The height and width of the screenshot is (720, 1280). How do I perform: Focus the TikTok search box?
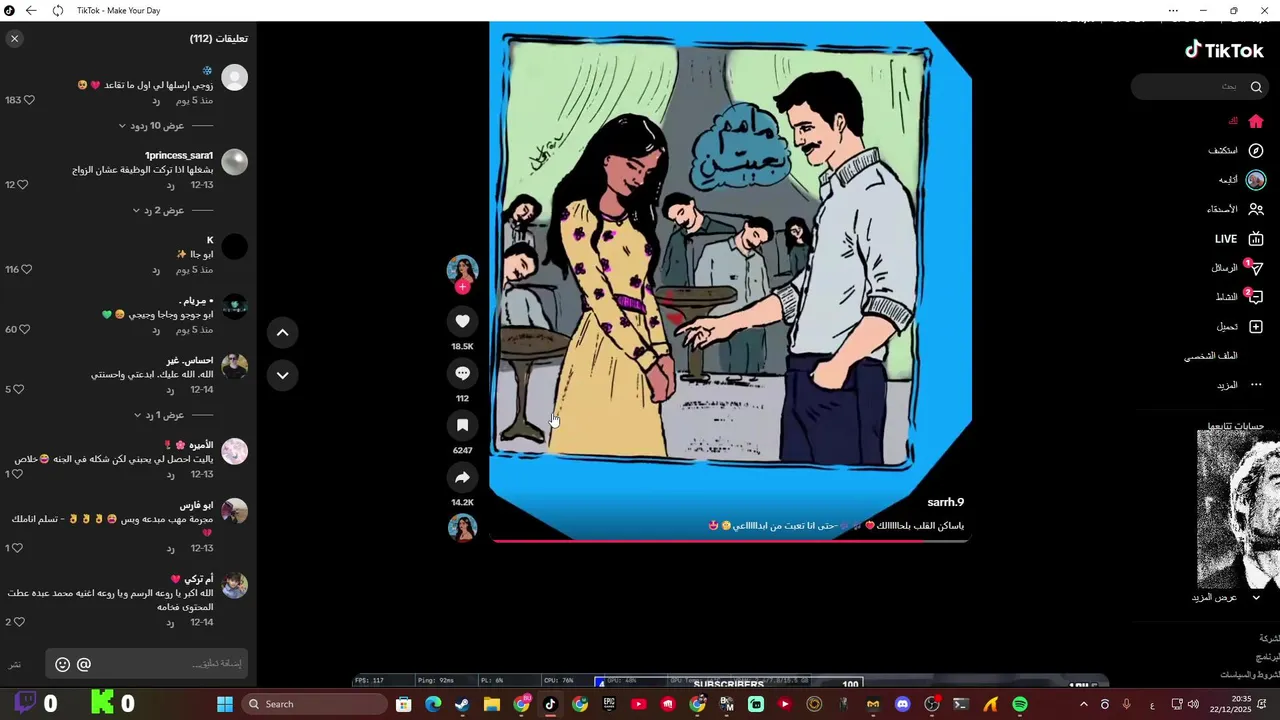click(1200, 86)
